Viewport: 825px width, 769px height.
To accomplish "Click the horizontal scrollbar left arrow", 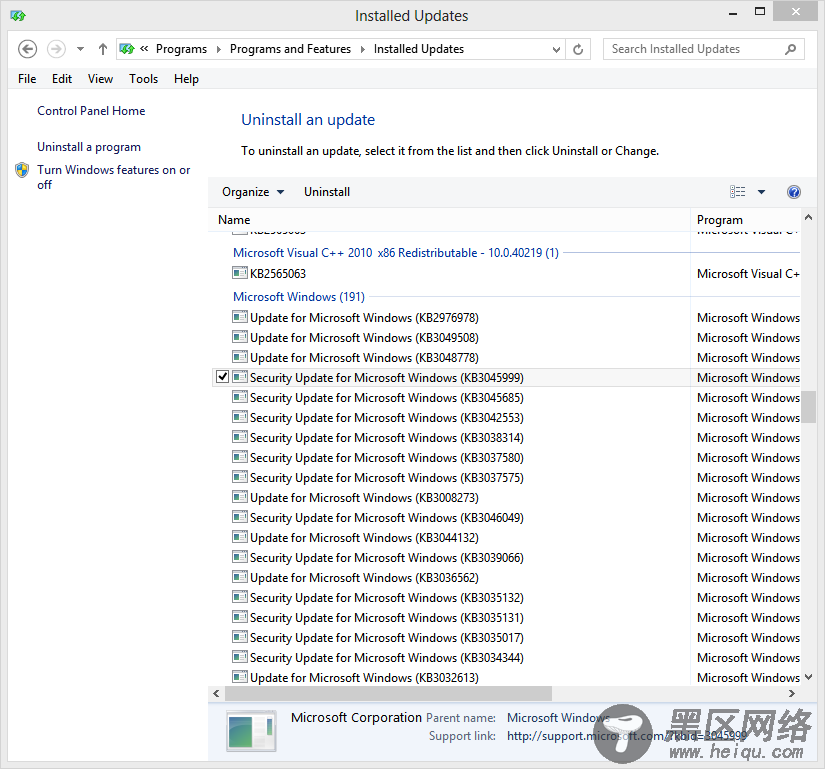I will pyautogui.click(x=216, y=694).
